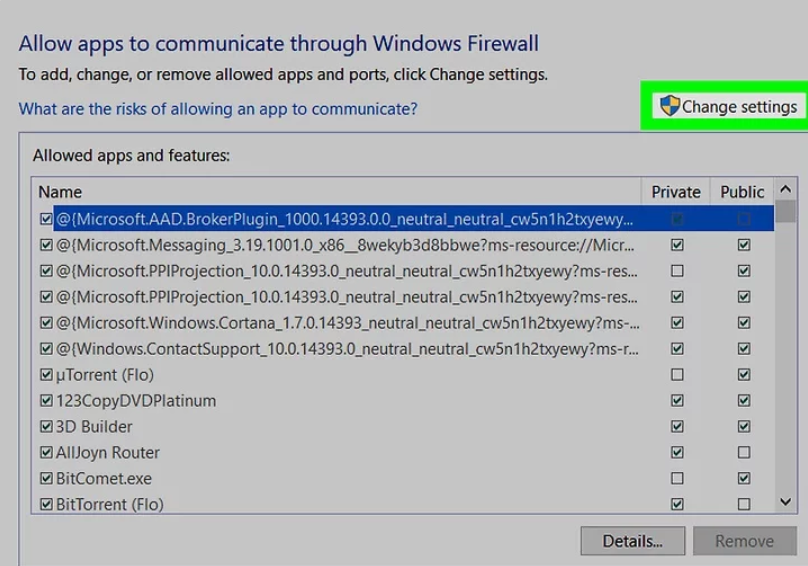Click the vertical scrollbar thumb
808x566 pixels.
[785, 211]
